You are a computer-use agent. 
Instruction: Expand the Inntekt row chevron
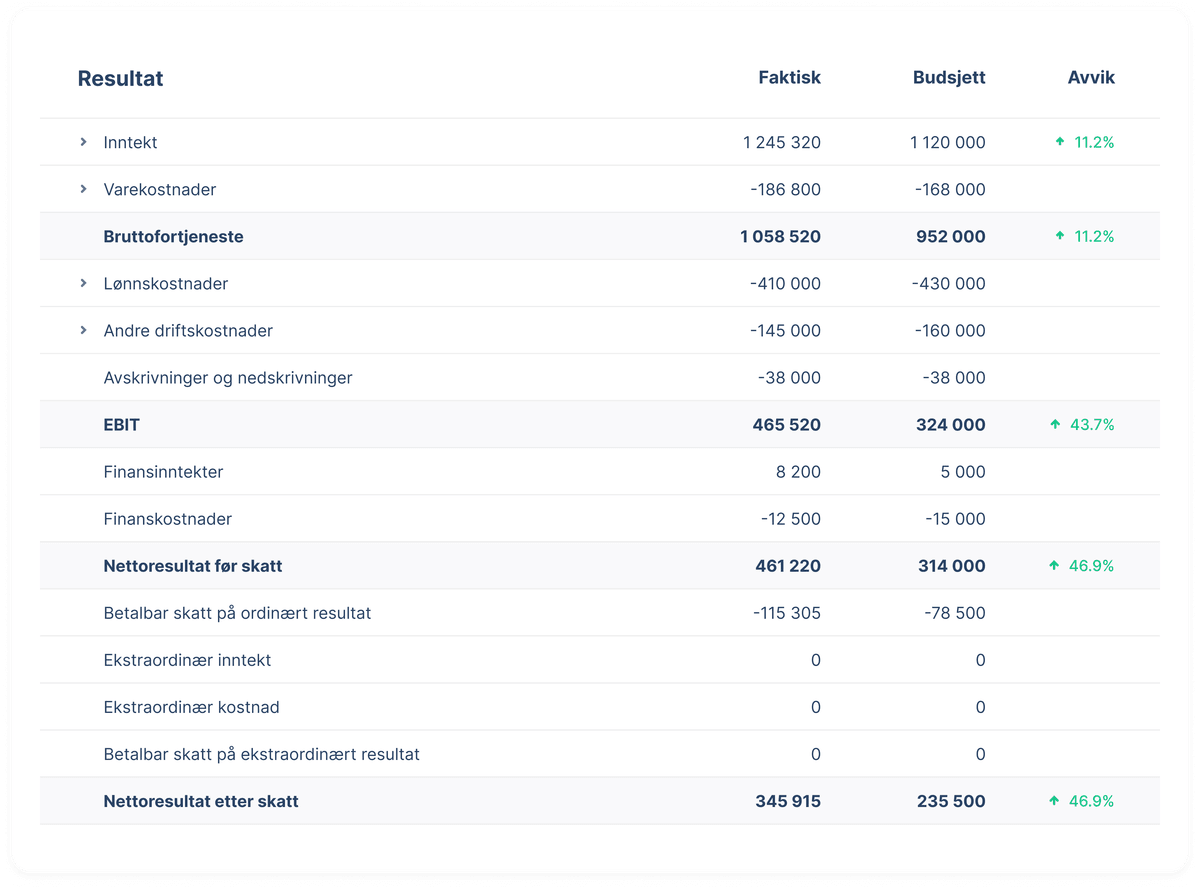(x=84, y=142)
